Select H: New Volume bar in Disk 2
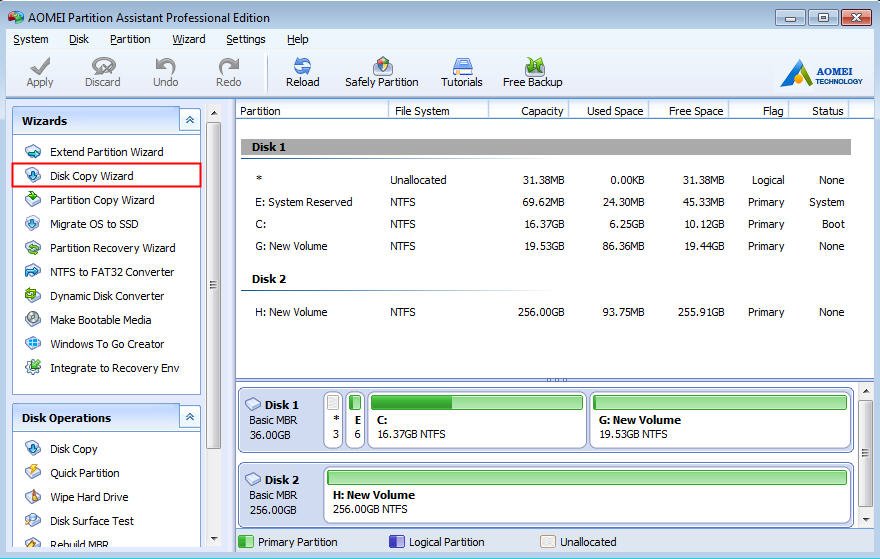880x559 pixels. [x=586, y=495]
